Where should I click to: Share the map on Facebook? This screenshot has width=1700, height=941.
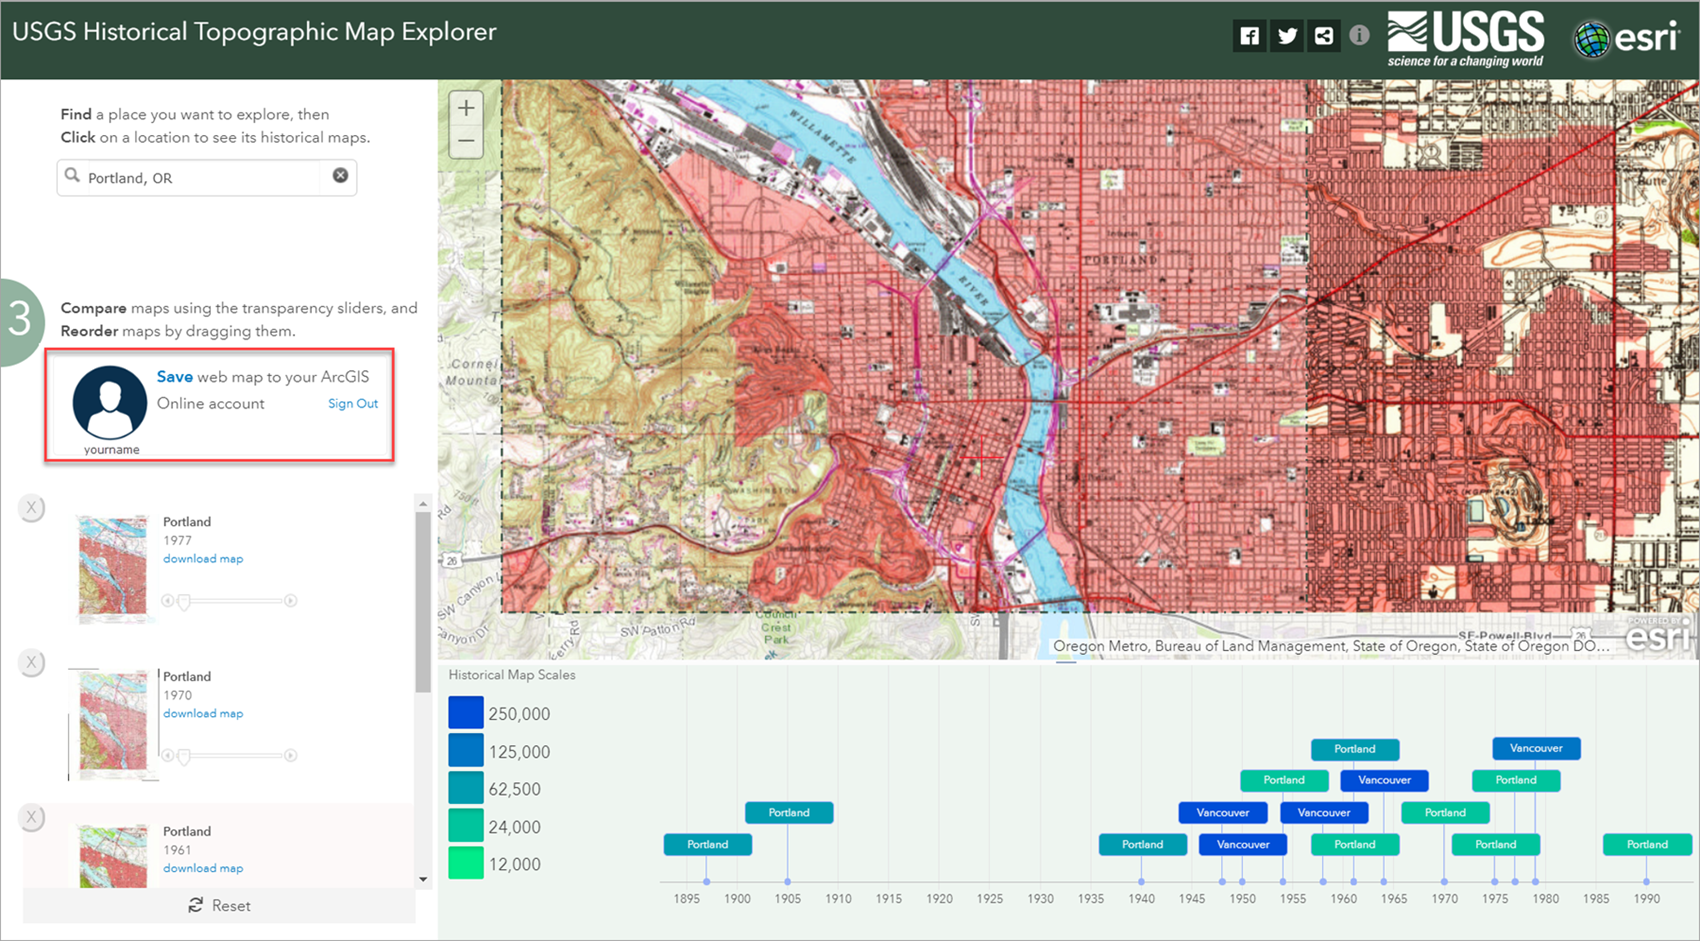coord(1248,34)
